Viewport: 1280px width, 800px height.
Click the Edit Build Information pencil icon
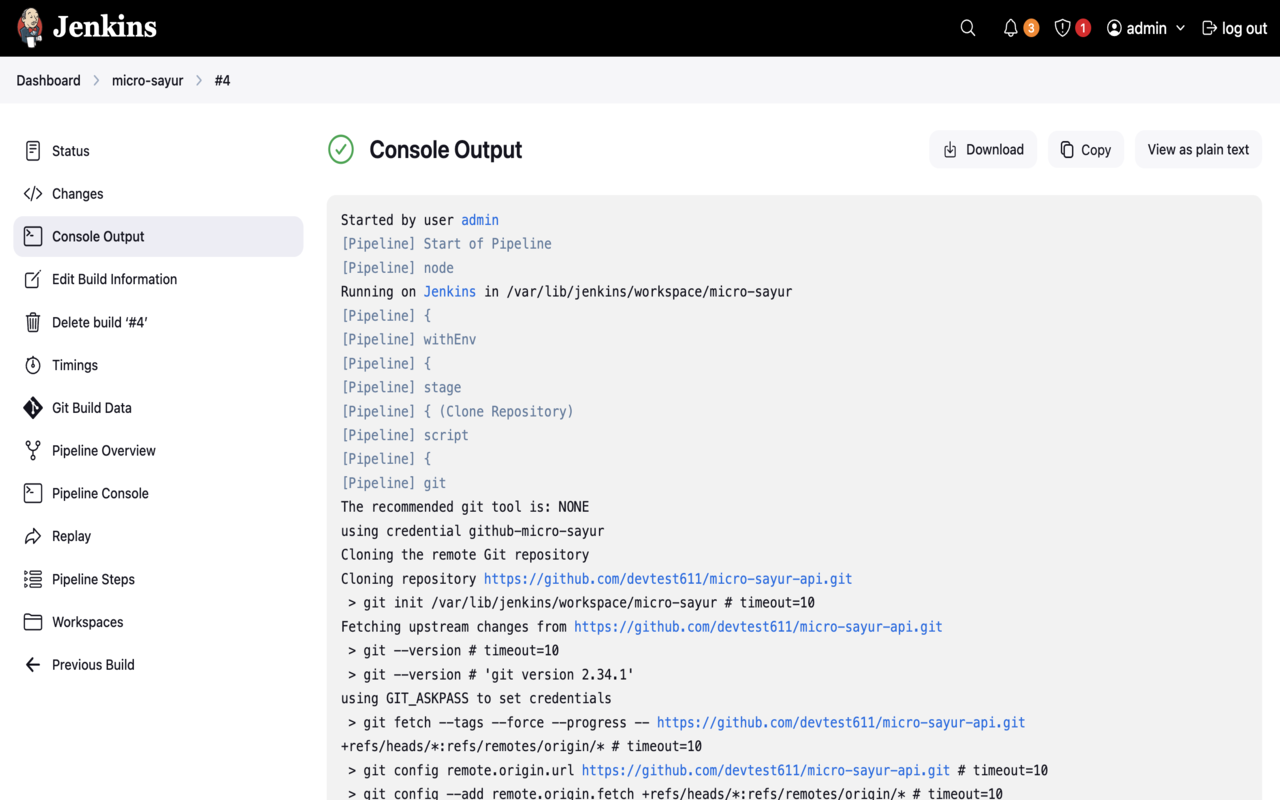tap(33, 279)
